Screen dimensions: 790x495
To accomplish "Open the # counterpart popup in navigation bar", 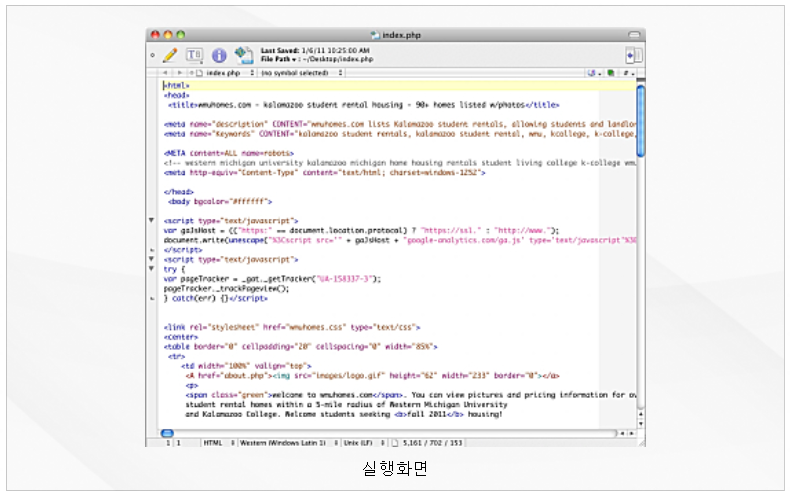I will 628,73.
